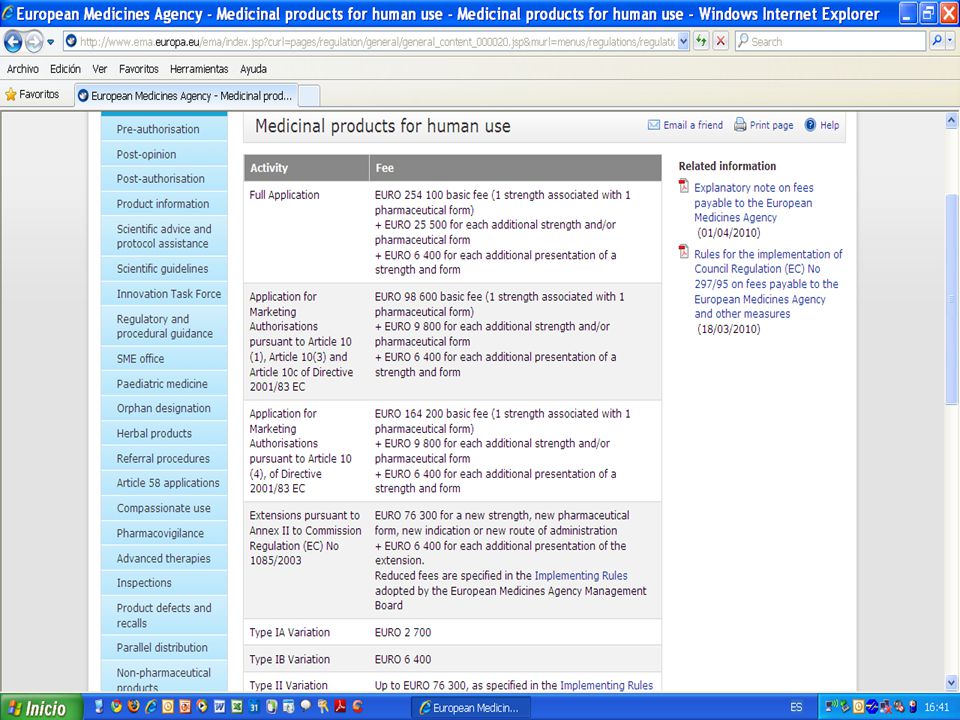Open the Ver menu

(x=100, y=69)
